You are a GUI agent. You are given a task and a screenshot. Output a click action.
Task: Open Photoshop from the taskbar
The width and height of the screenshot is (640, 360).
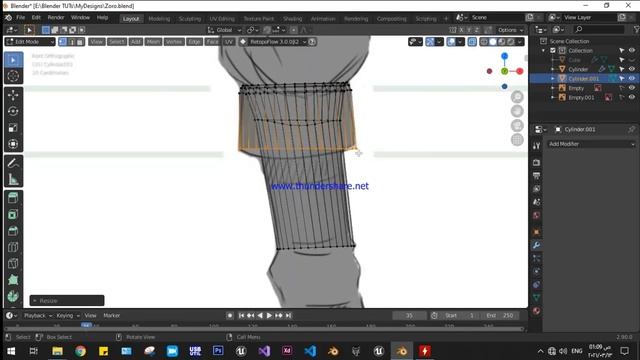pyautogui.click(x=218, y=351)
